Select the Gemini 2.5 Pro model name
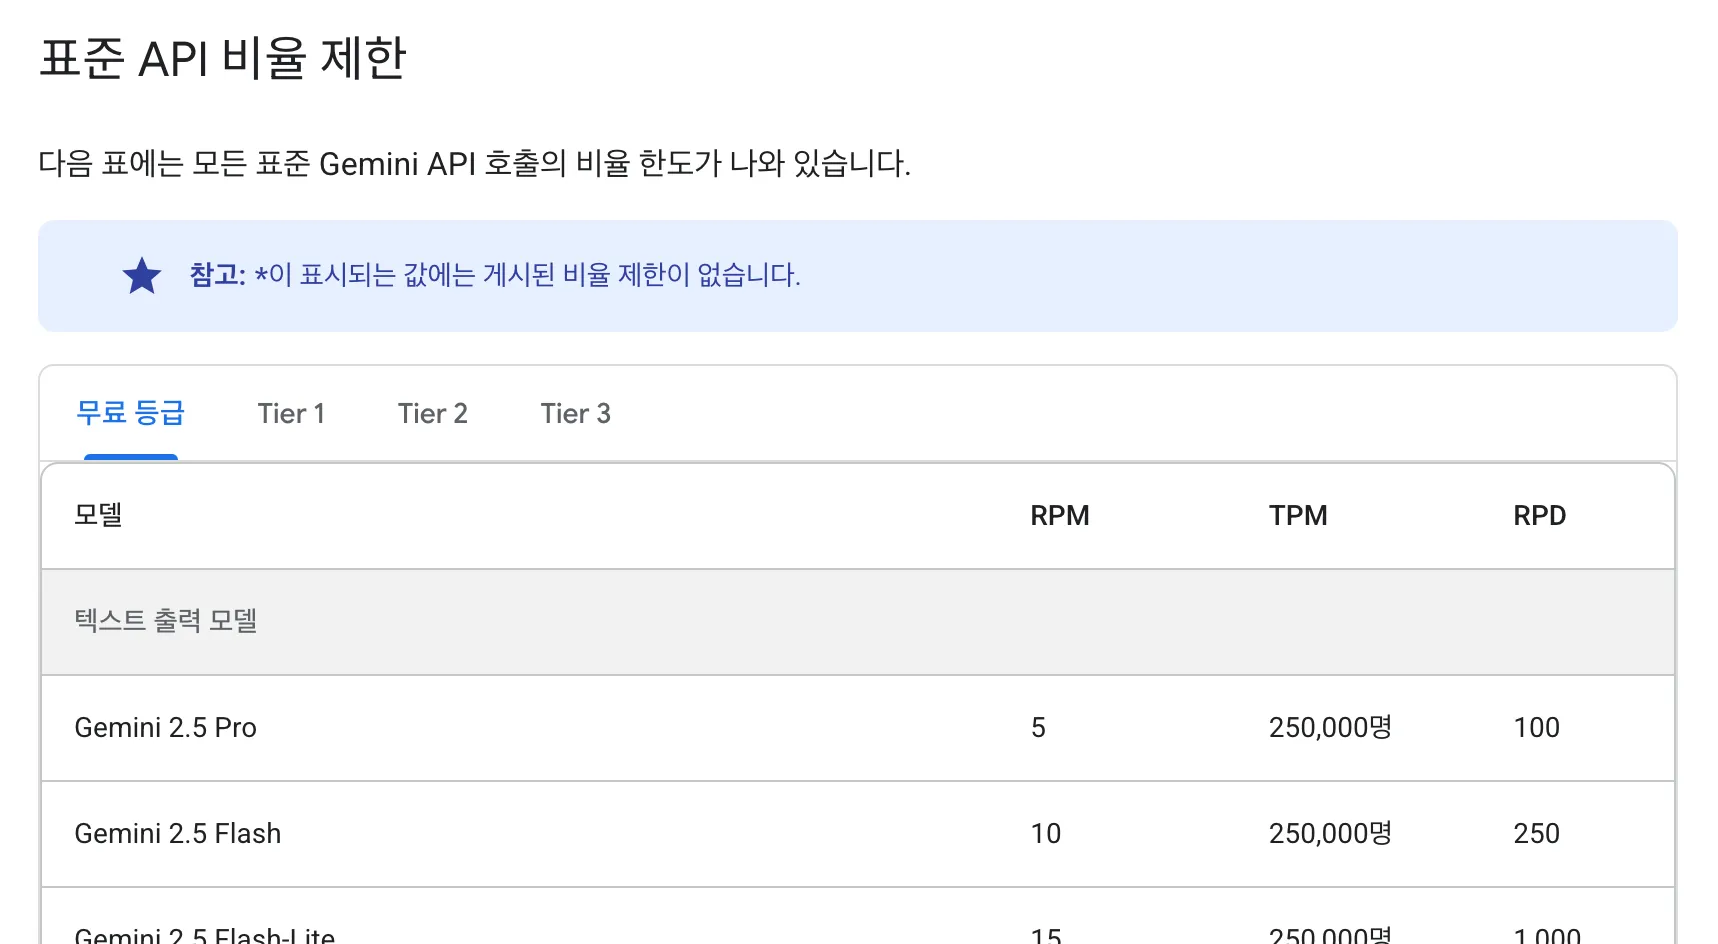 click(x=165, y=727)
